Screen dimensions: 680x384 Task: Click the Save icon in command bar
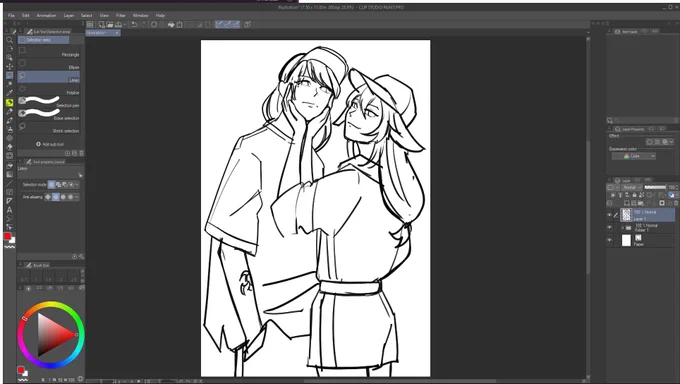118,25
